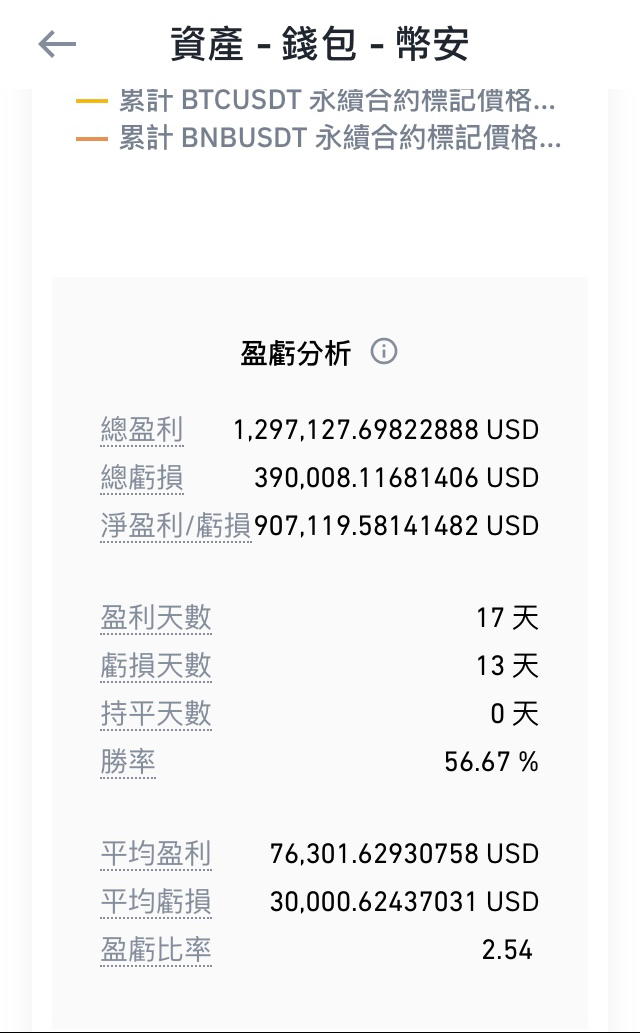Show the 勝率 explanation
The image size is (640, 1033).
128,762
